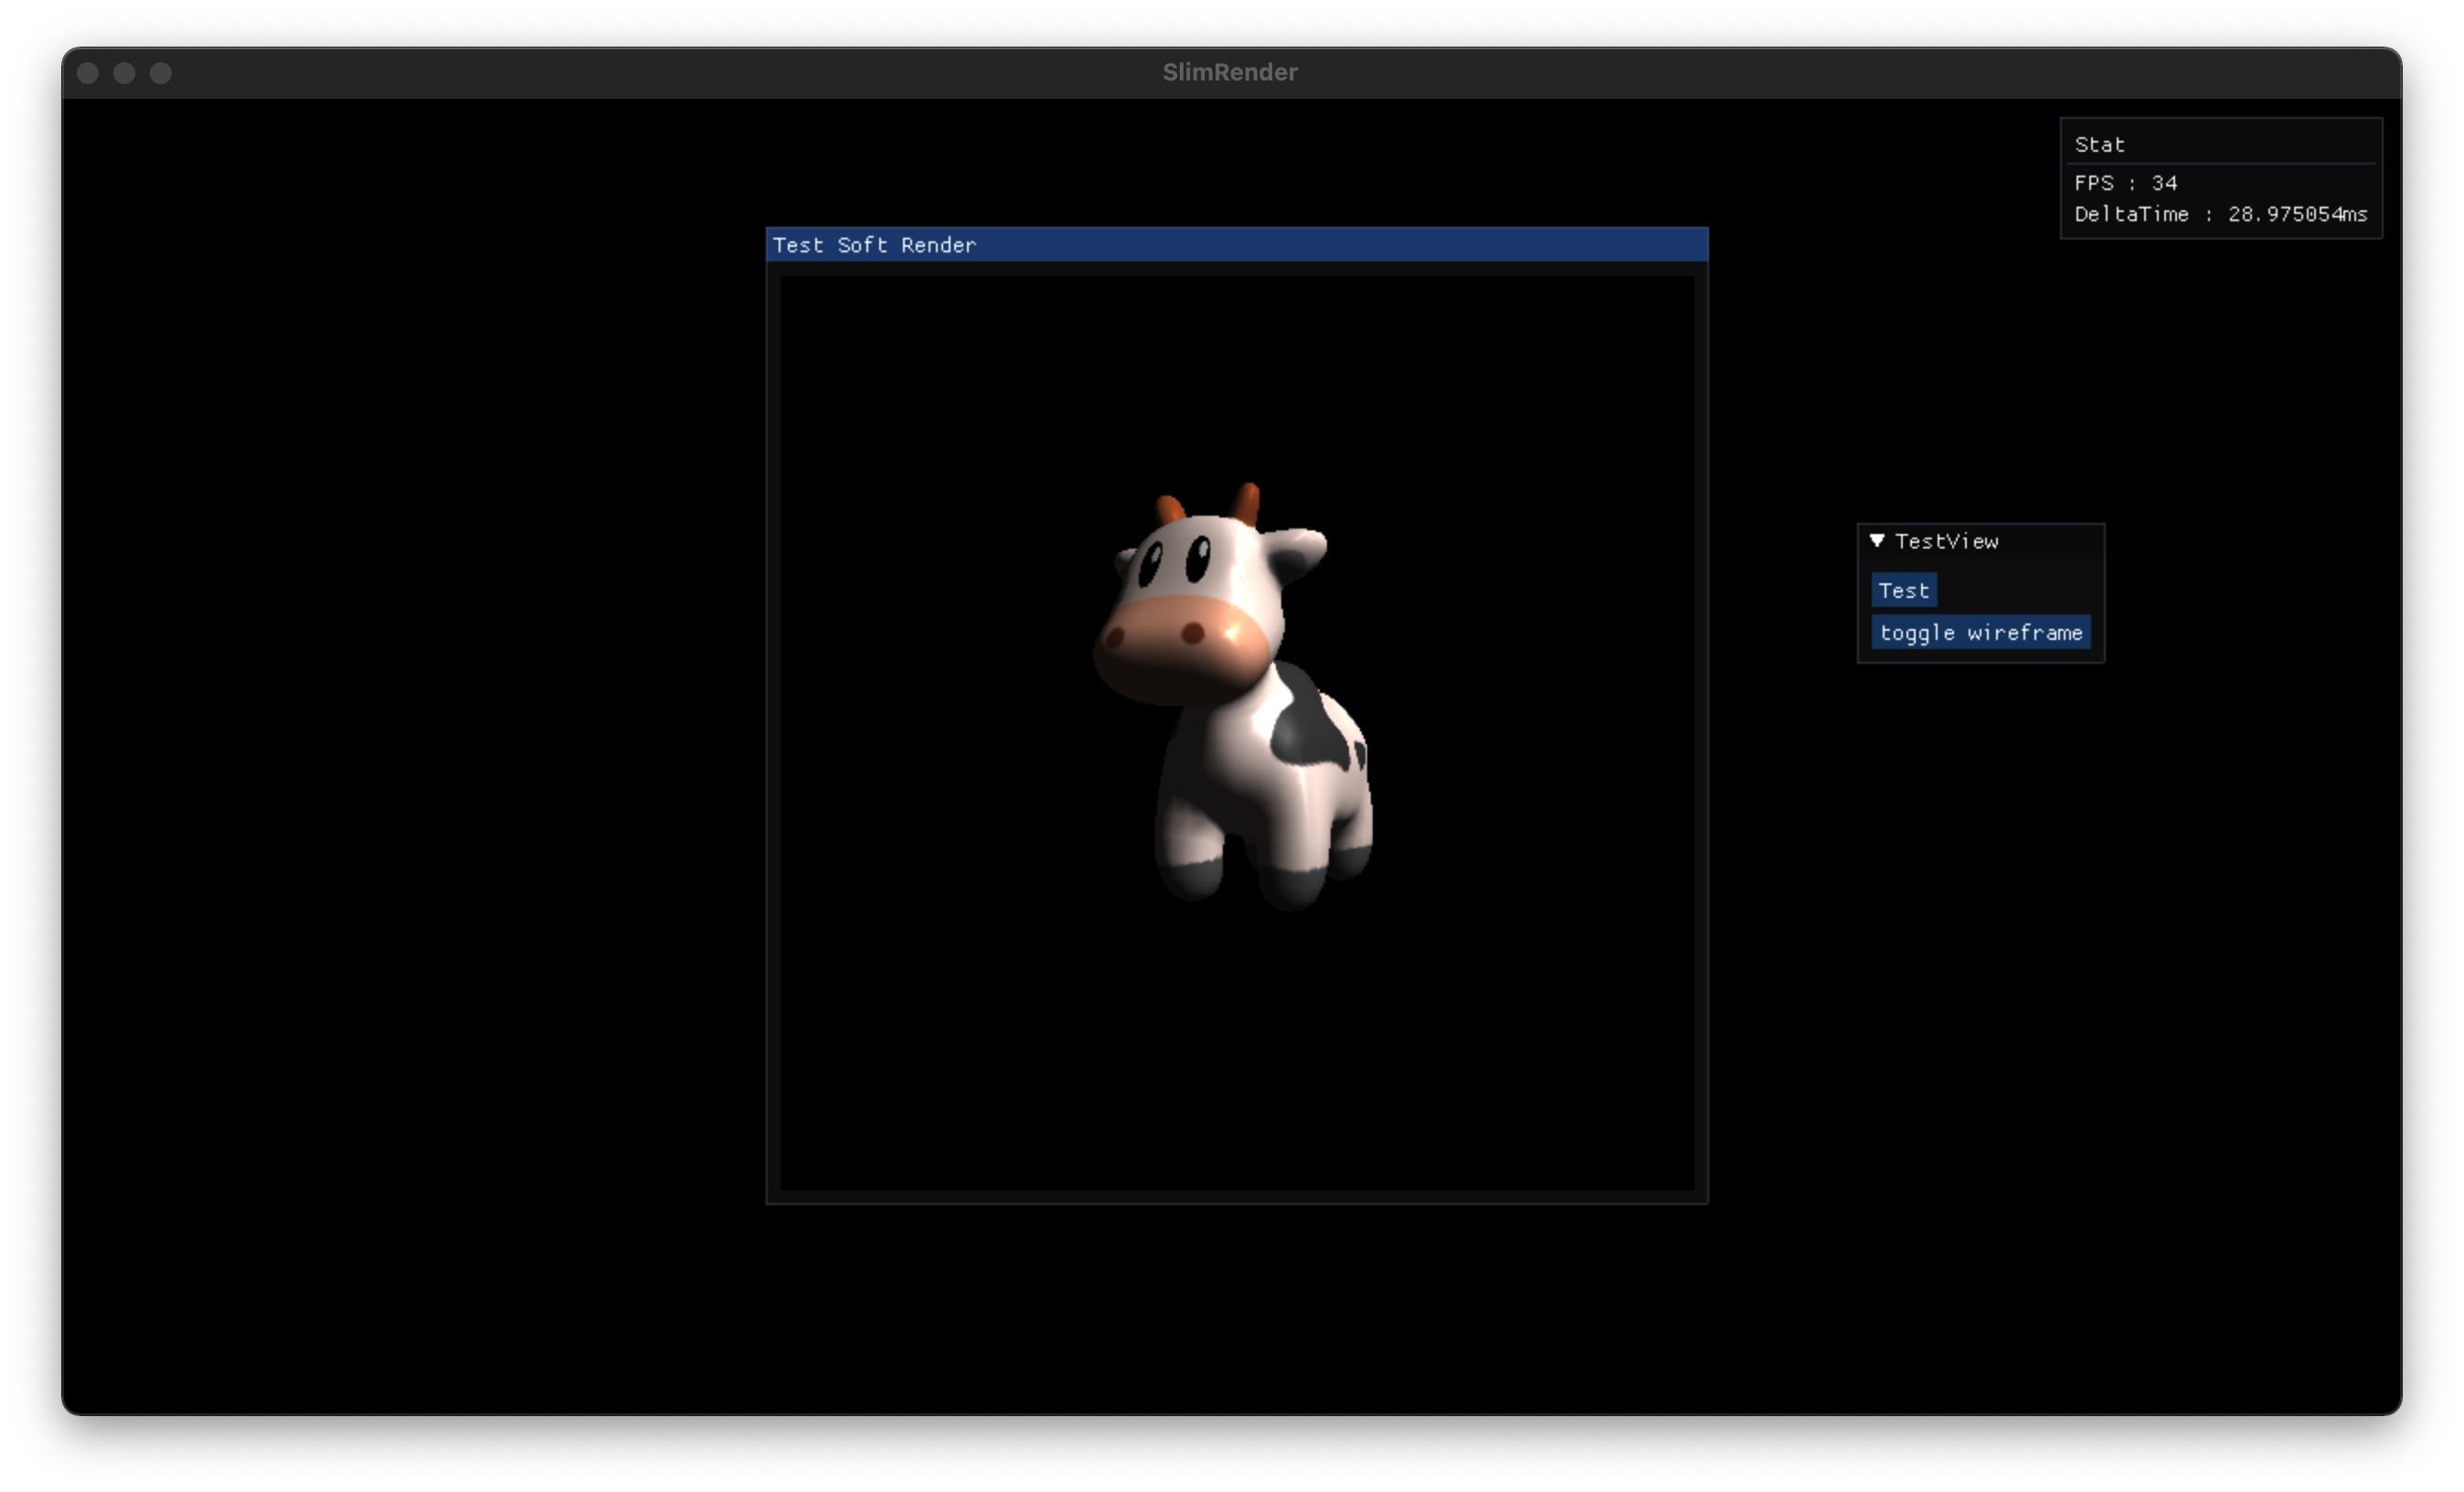Click the SlimRender window title
2464x1492 pixels.
pos(1229,72)
